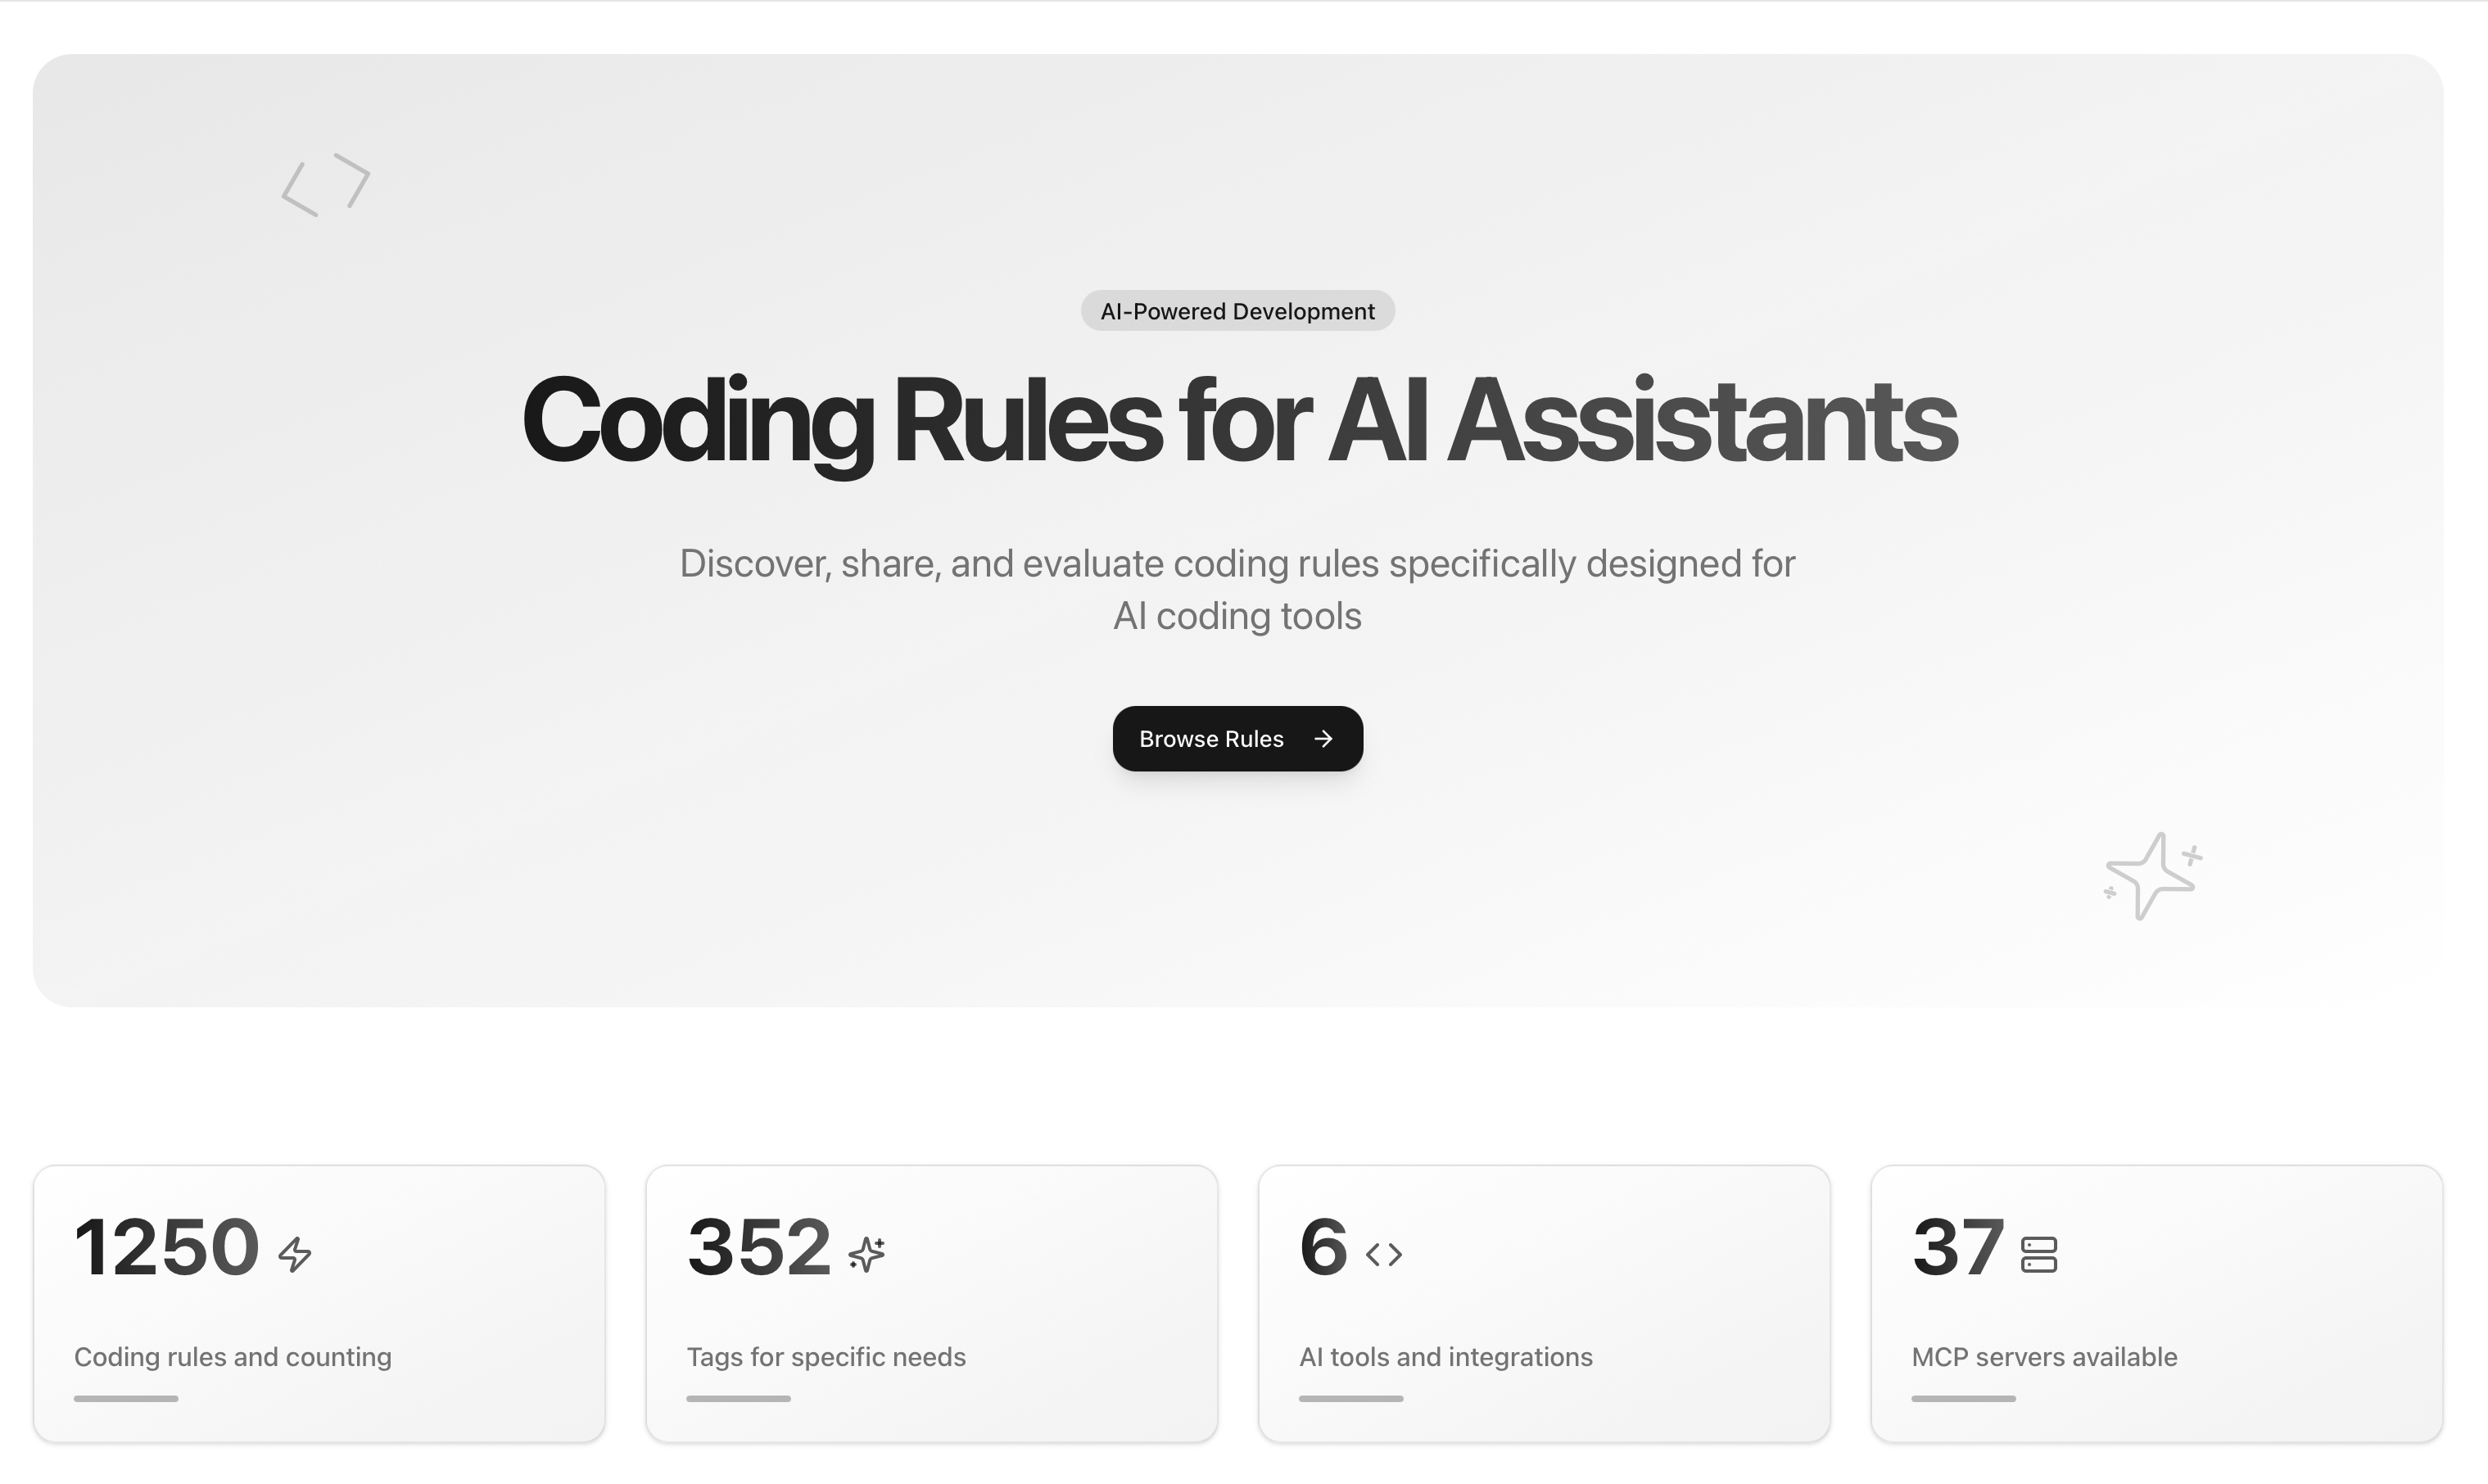
Task: Click the bar under Coding rules and counting
Action: pos(126,1398)
